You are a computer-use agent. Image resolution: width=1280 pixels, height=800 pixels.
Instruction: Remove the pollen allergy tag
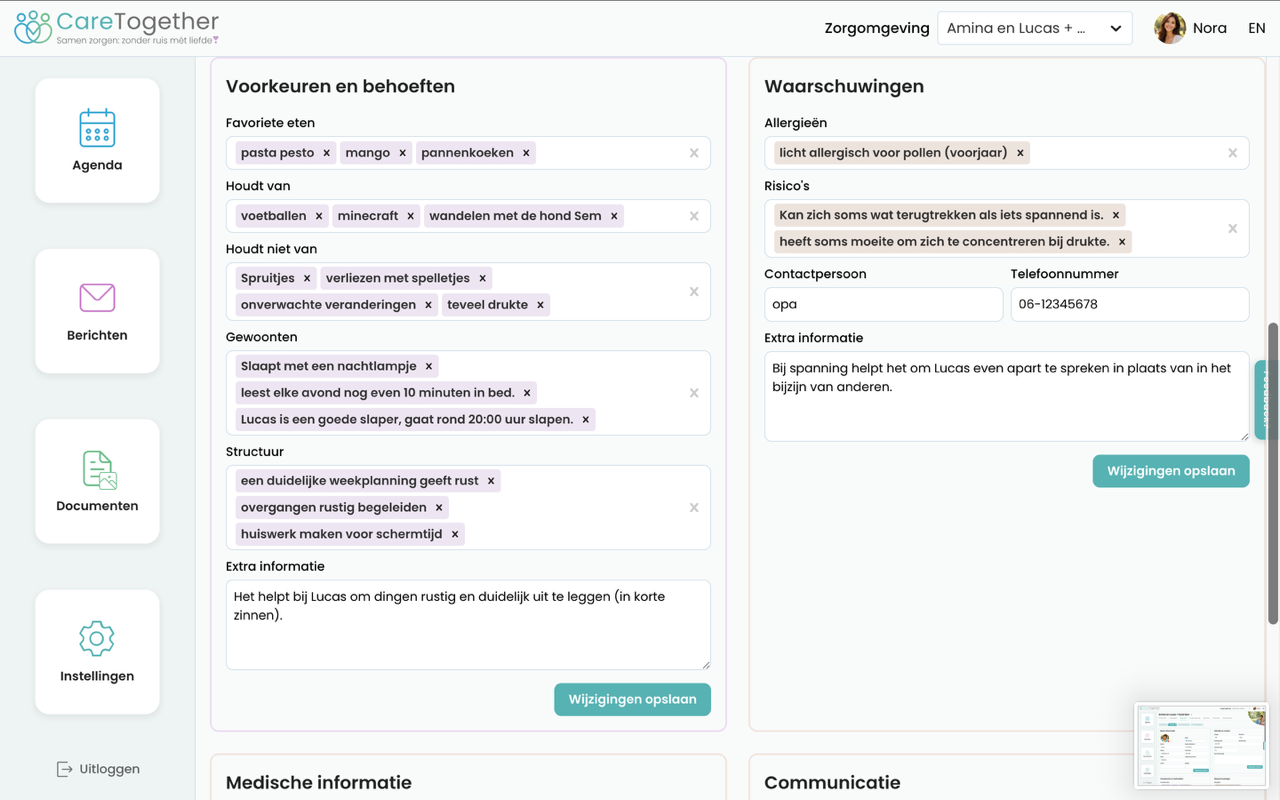pyautogui.click(x=1020, y=153)
